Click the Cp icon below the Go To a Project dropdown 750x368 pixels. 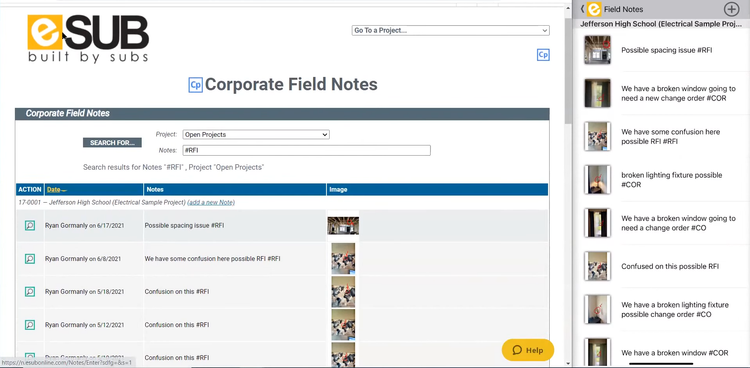[x=543, y=55]
